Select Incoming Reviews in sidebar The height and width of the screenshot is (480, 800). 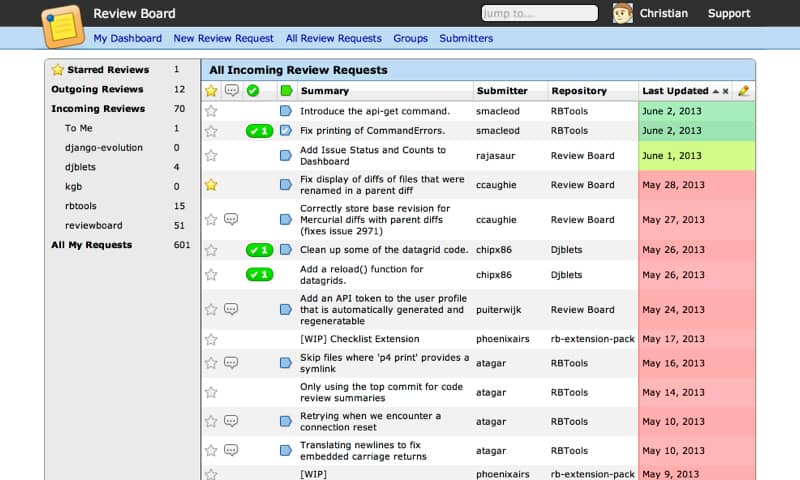point(98,109)
